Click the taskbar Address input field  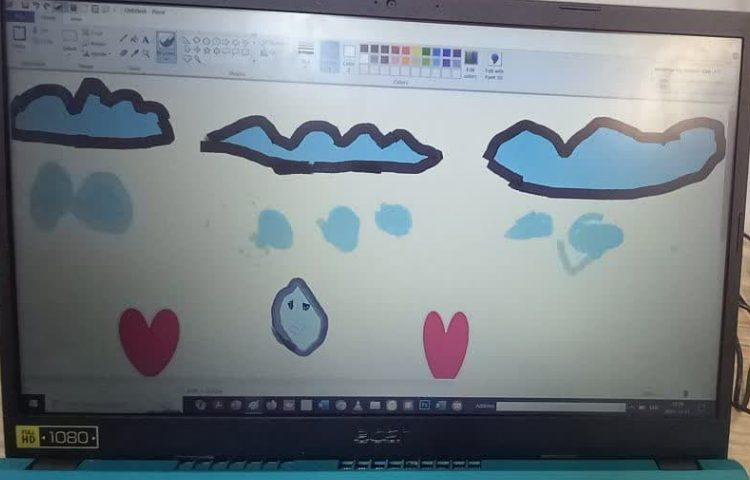(x=560, y=407)
